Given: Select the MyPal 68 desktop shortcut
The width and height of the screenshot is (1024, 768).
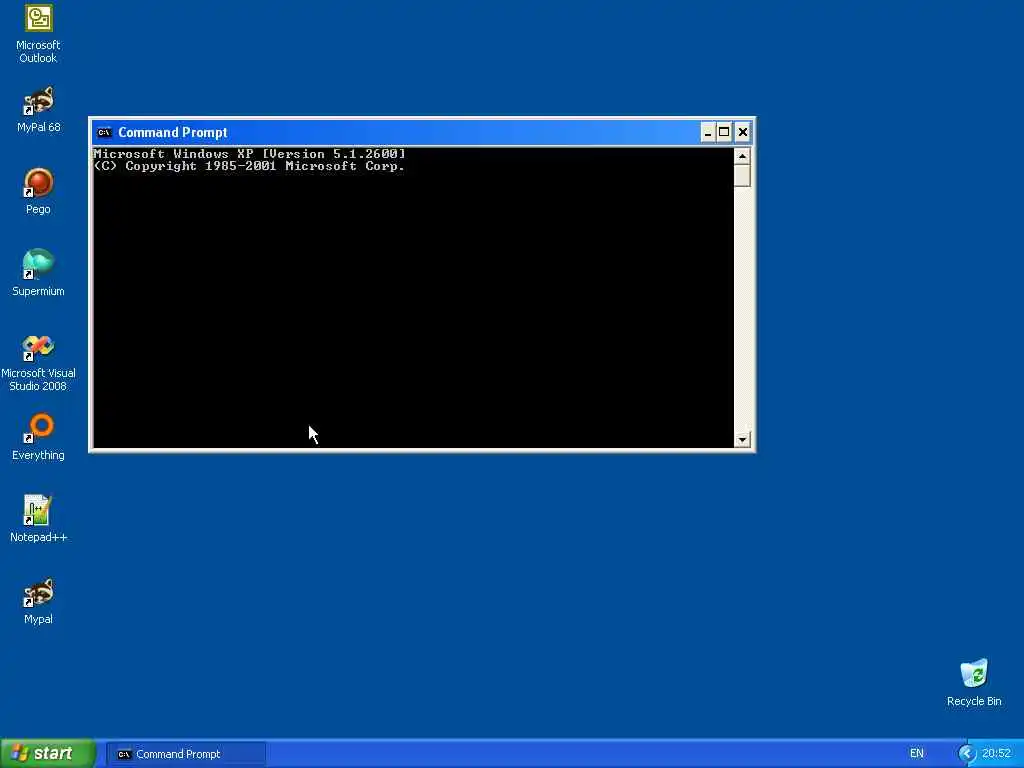Looking at the screenshot, I should (x=39, y=110).
